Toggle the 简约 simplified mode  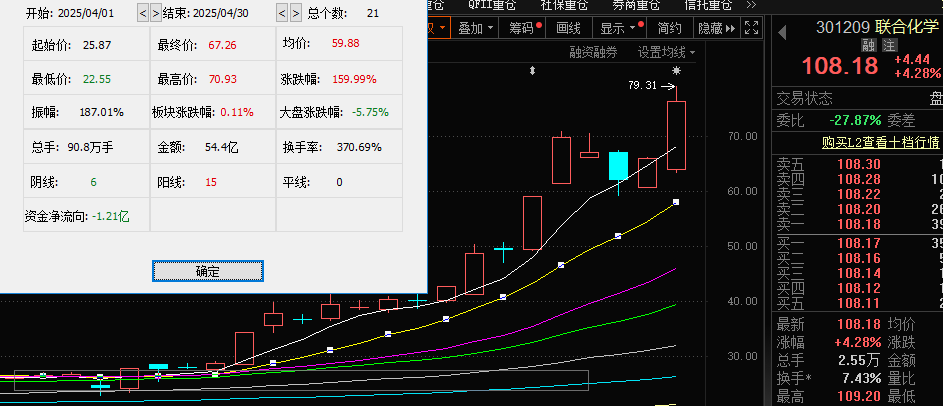point(670,28)
